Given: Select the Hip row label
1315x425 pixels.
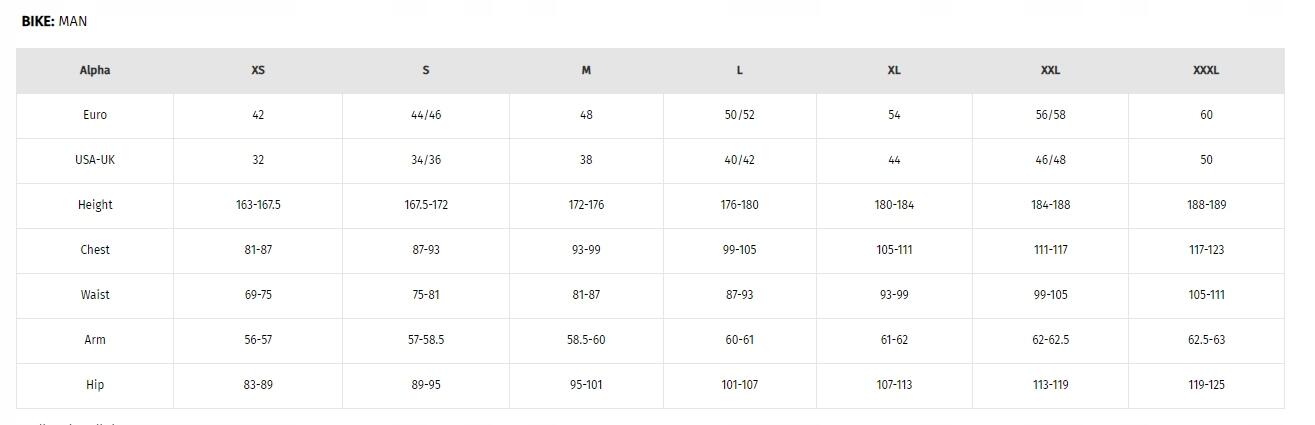Looking at the screenshot, I should click(95, 385).
